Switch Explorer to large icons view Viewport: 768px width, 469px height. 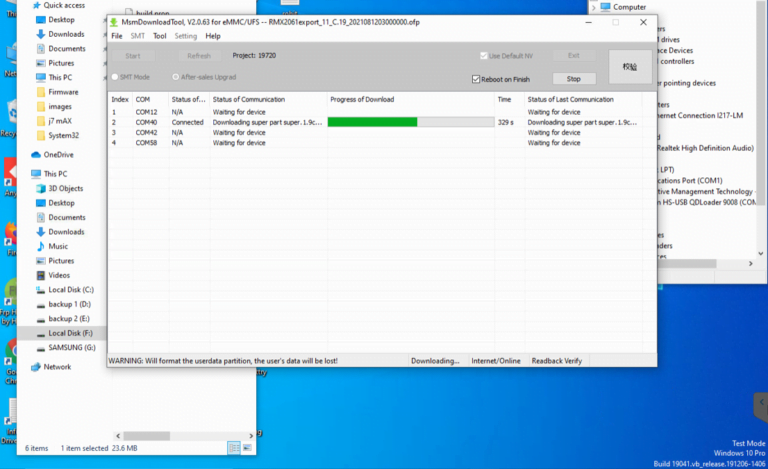pyautogui.click(x=247, y=447)
